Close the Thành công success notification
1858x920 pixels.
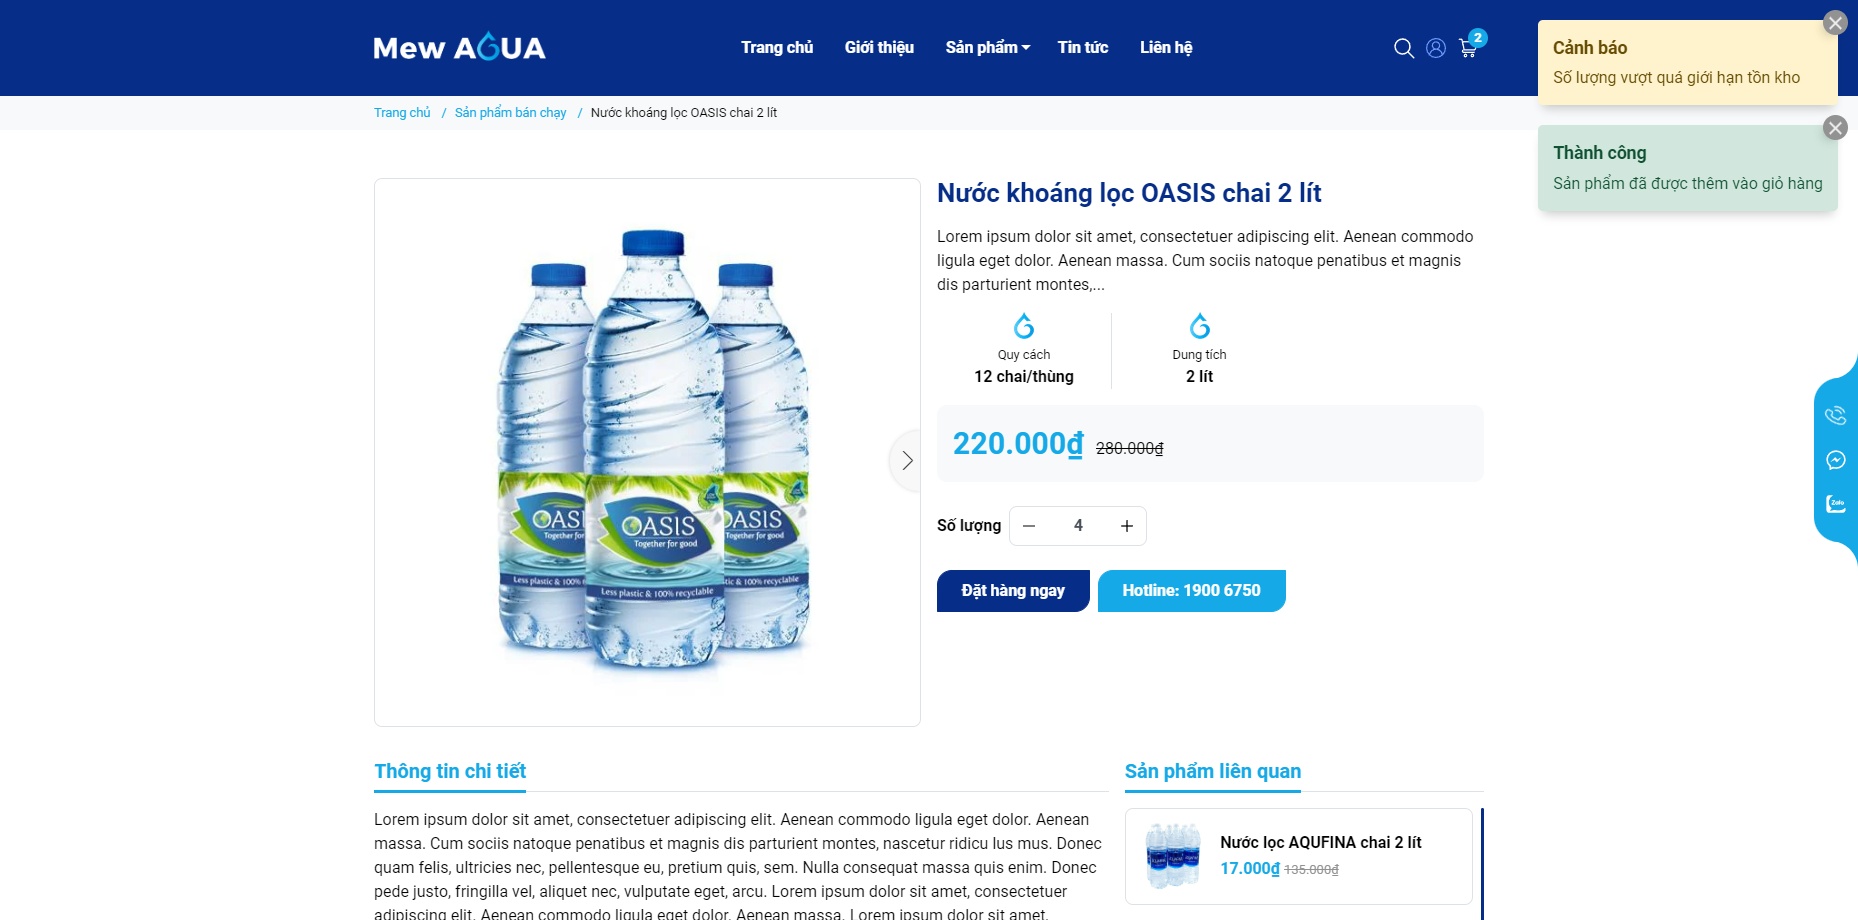point(1835,128)
